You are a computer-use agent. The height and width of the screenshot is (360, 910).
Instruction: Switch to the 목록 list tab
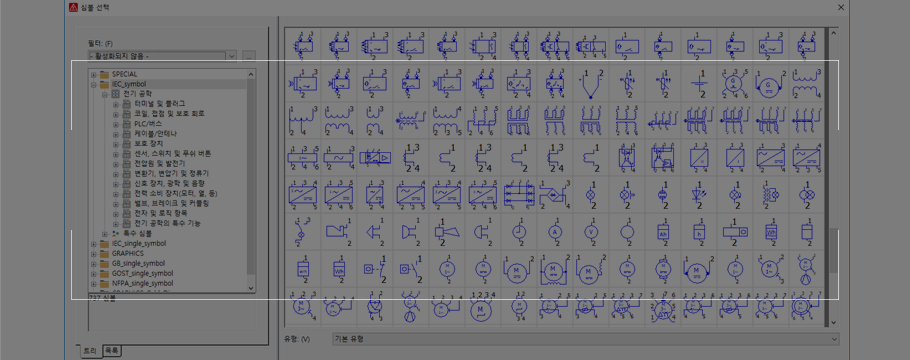(111, 351)
